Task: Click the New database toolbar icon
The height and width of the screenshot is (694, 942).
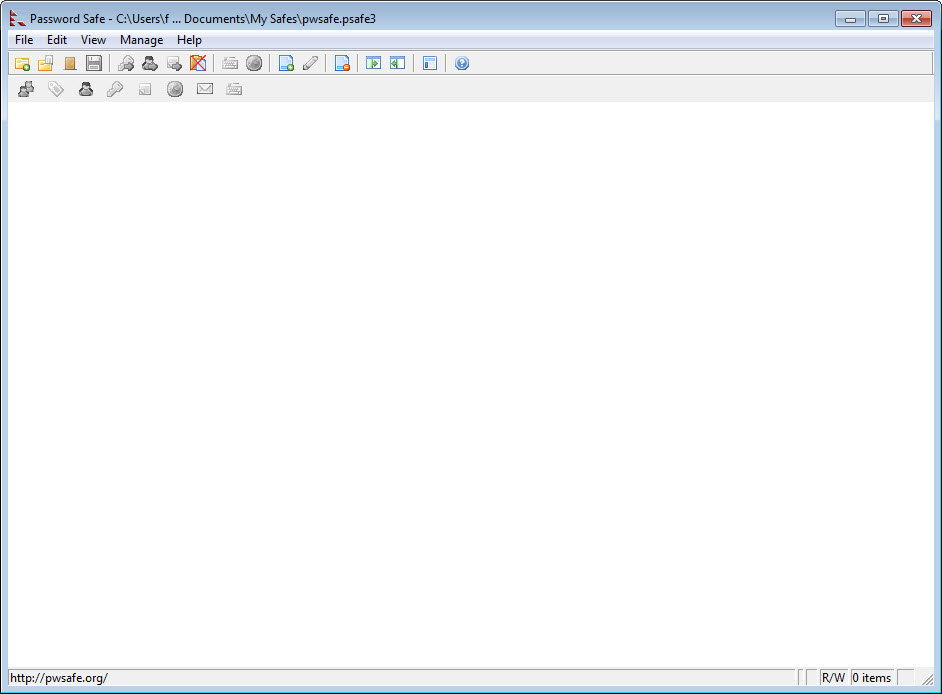Action: [22, 63]
